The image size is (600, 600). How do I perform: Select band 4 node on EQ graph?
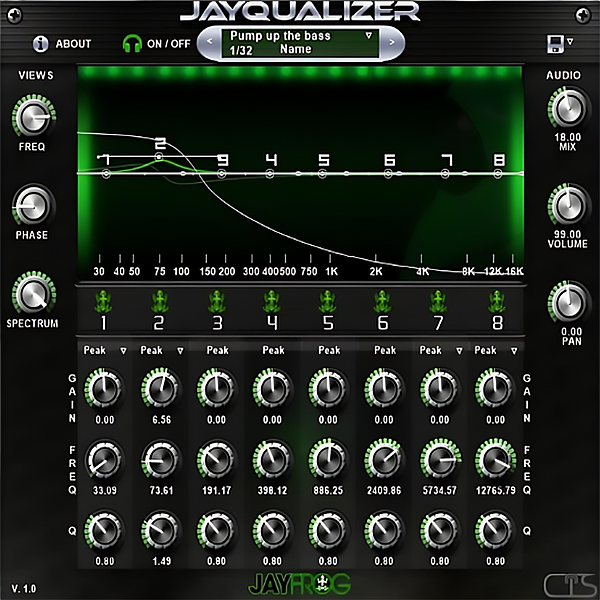pos(270,174)
